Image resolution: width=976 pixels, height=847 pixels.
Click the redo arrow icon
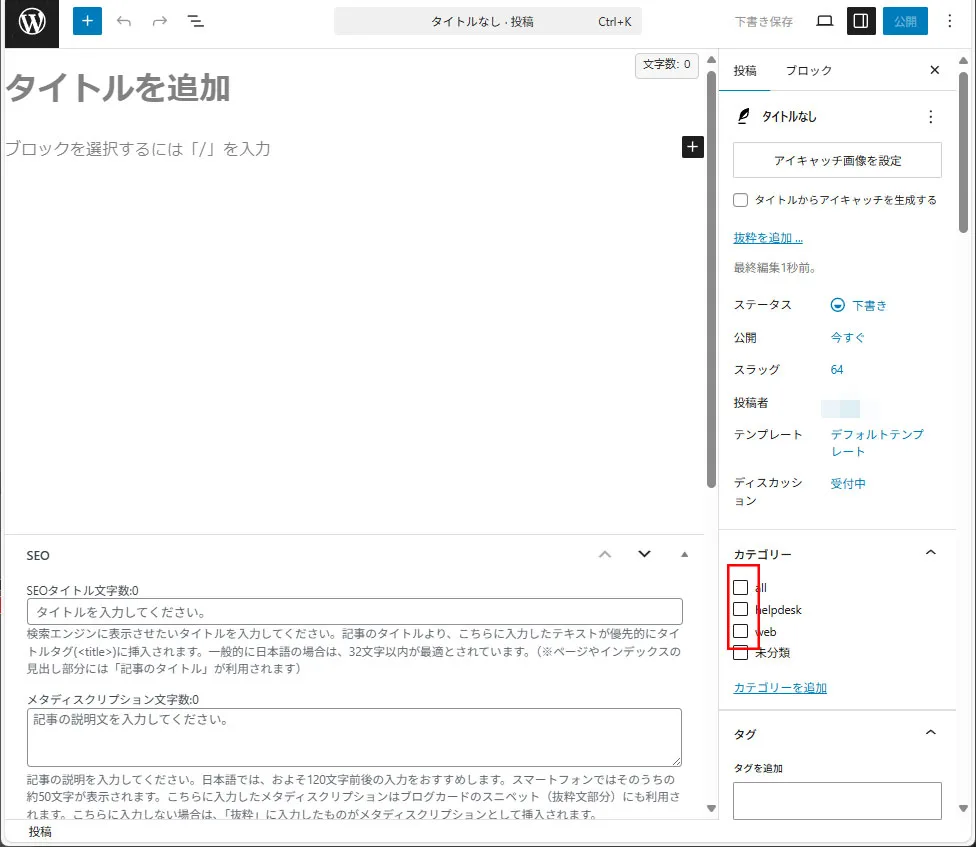point(160,21)
